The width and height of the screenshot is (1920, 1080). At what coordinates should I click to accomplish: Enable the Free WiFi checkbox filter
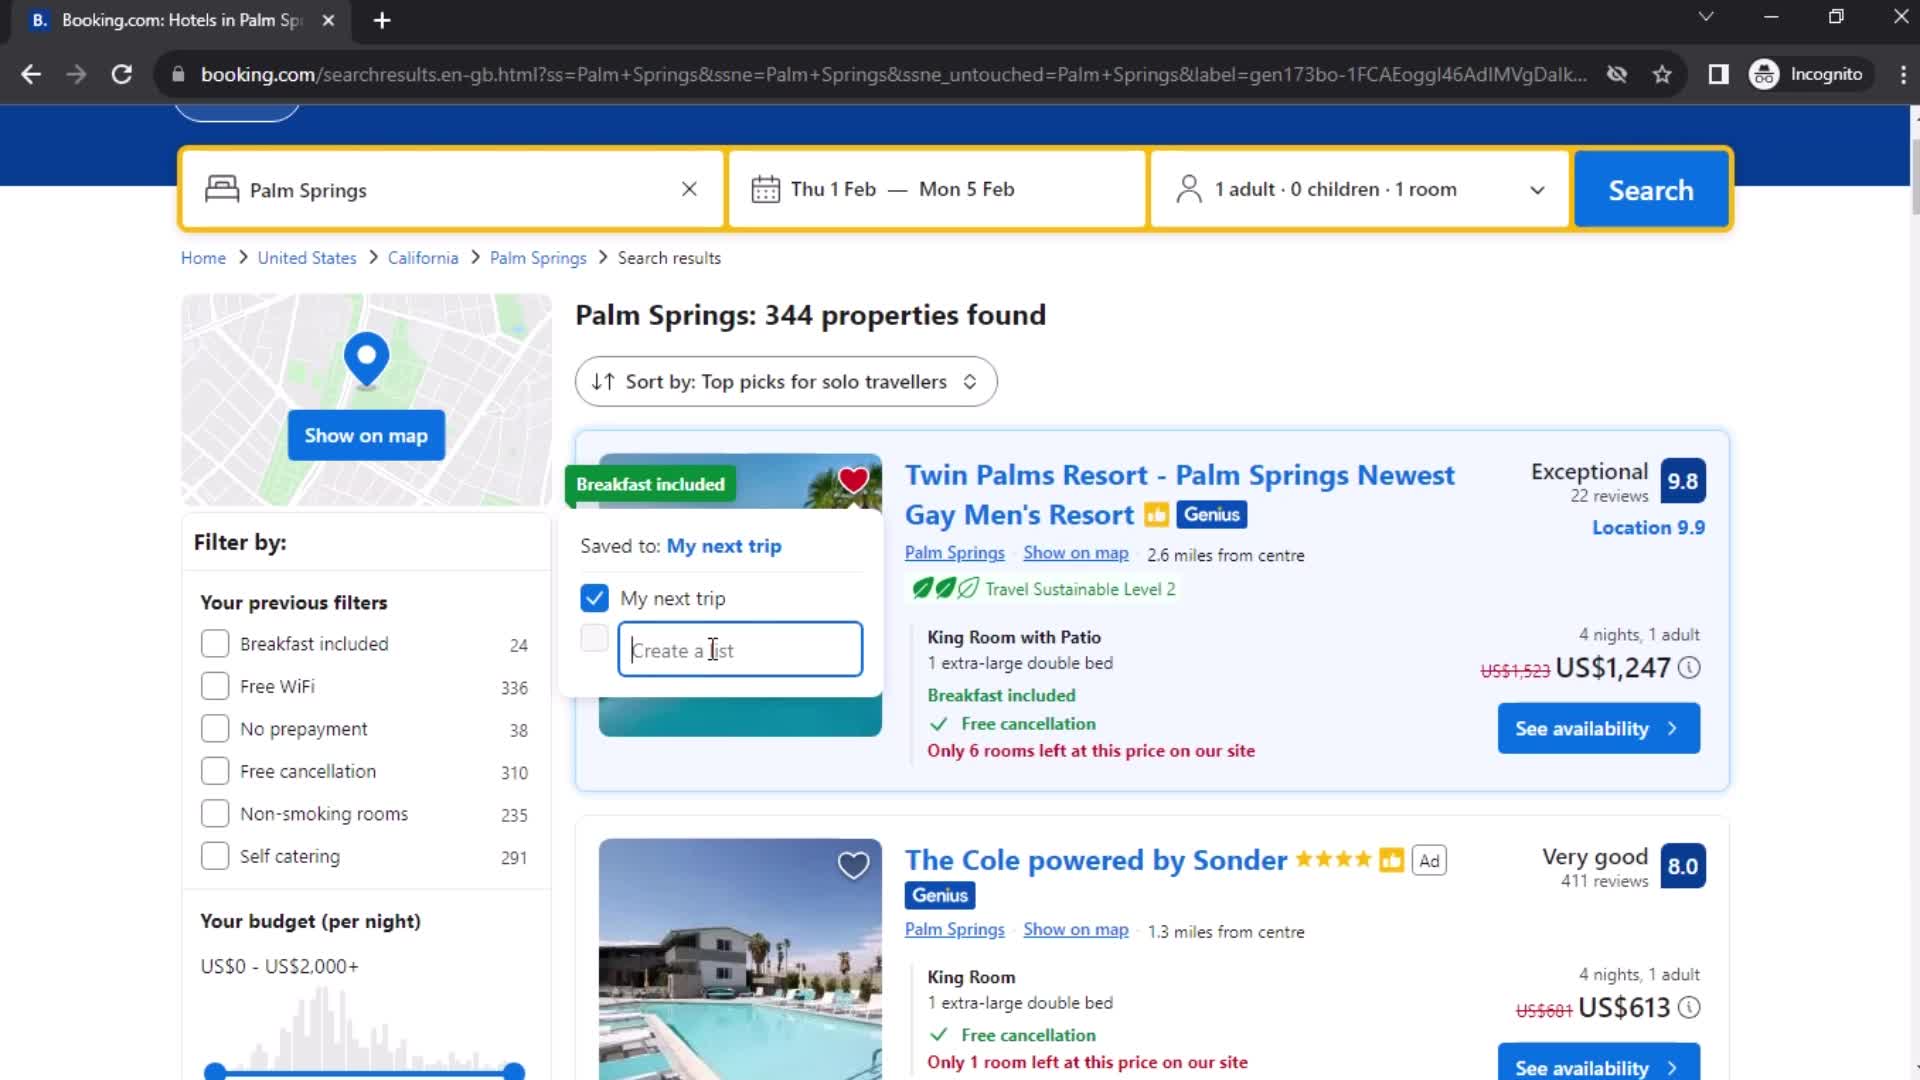[x=215, y=686]
